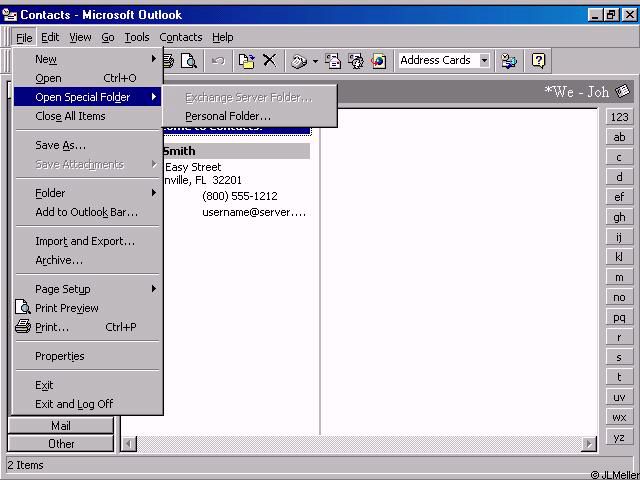Open the Contacts menu
Screen dimensions: 640x480
[181, 37]
